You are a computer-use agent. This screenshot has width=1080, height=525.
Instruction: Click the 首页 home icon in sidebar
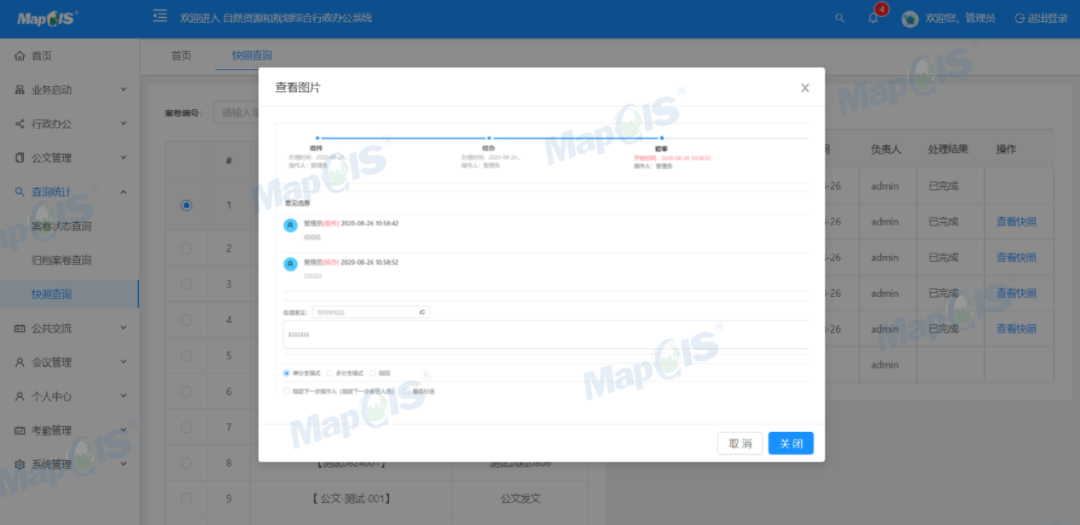19,56
